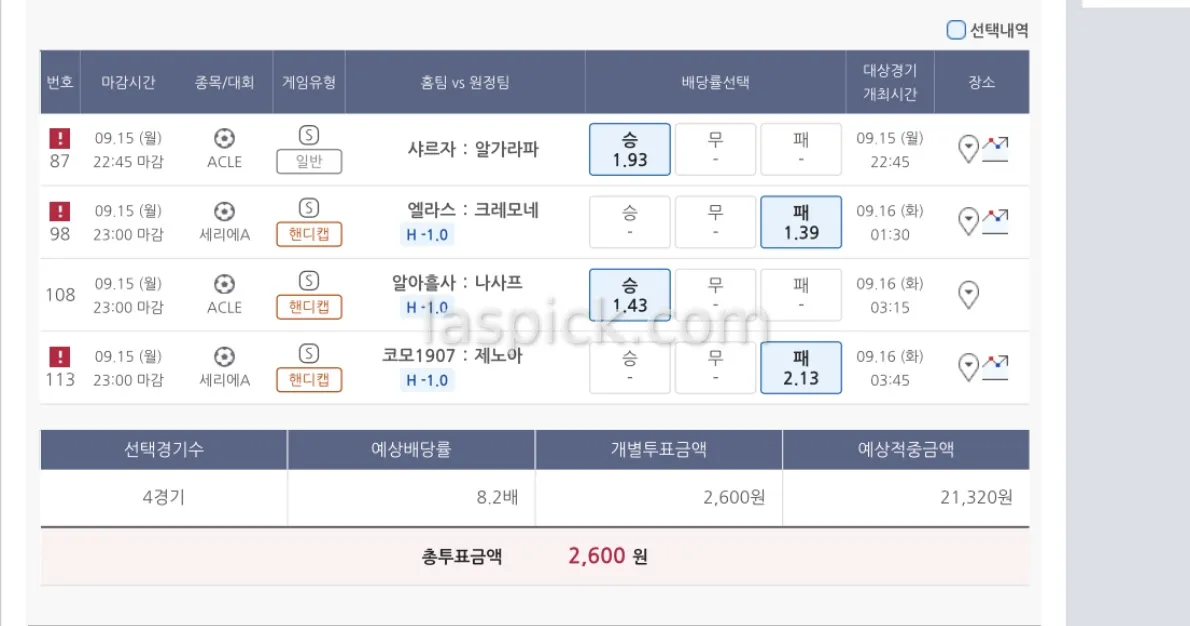Click 핸디캡 badge in match 113 row
Screen dimensions: 1190x626
tap(309, 380)
